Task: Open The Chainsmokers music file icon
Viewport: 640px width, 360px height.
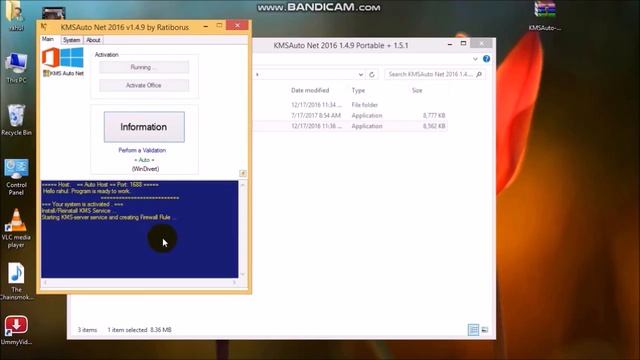Action: coord(16,282)
